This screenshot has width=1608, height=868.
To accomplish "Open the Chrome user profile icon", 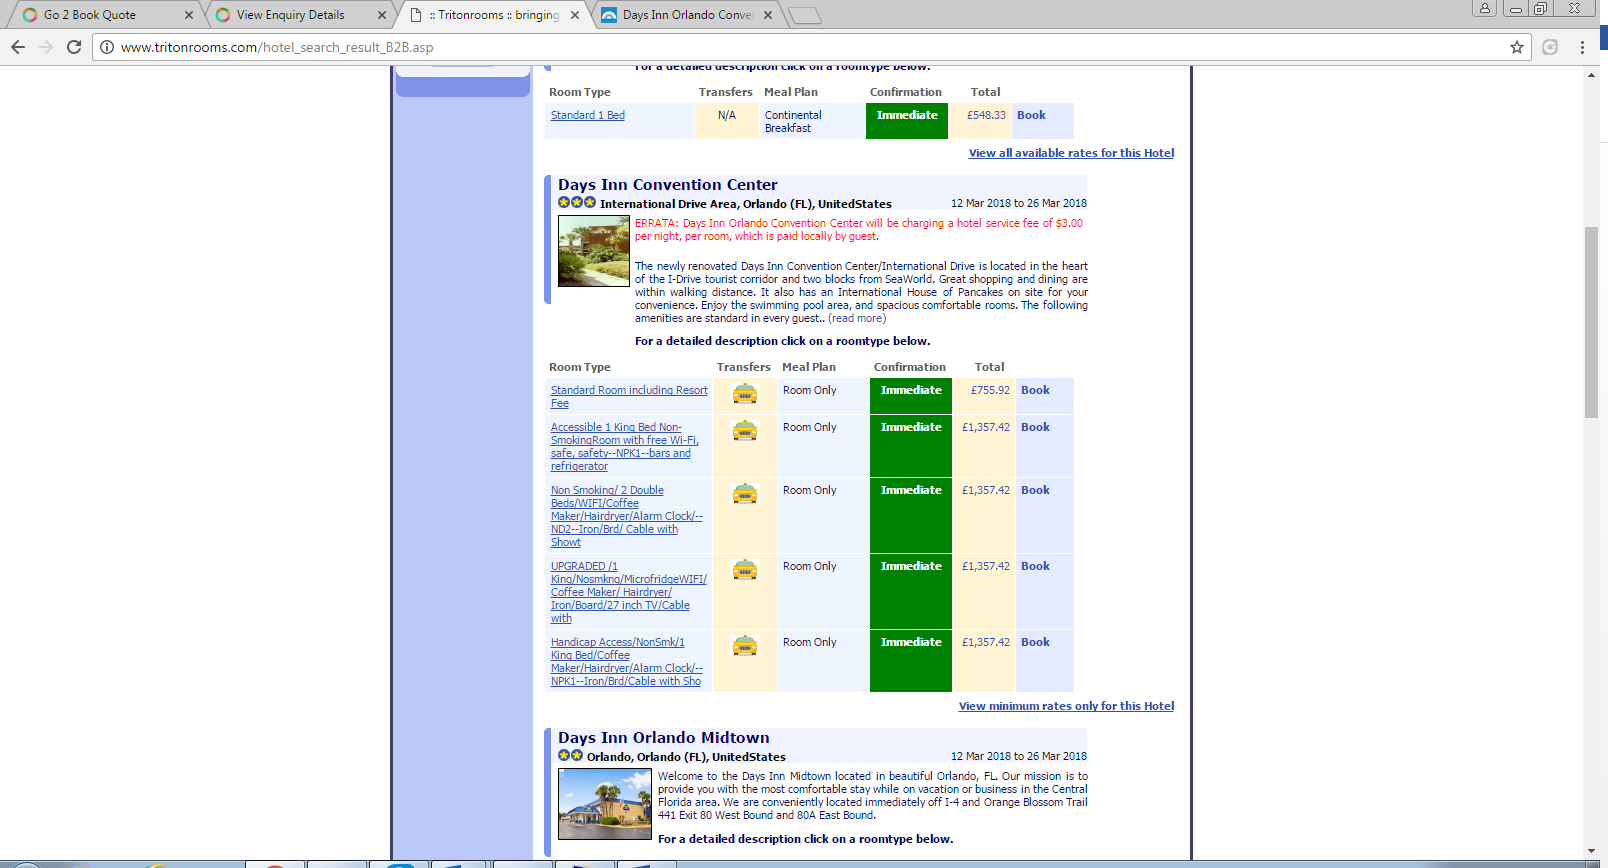I will pos(1485,8).
